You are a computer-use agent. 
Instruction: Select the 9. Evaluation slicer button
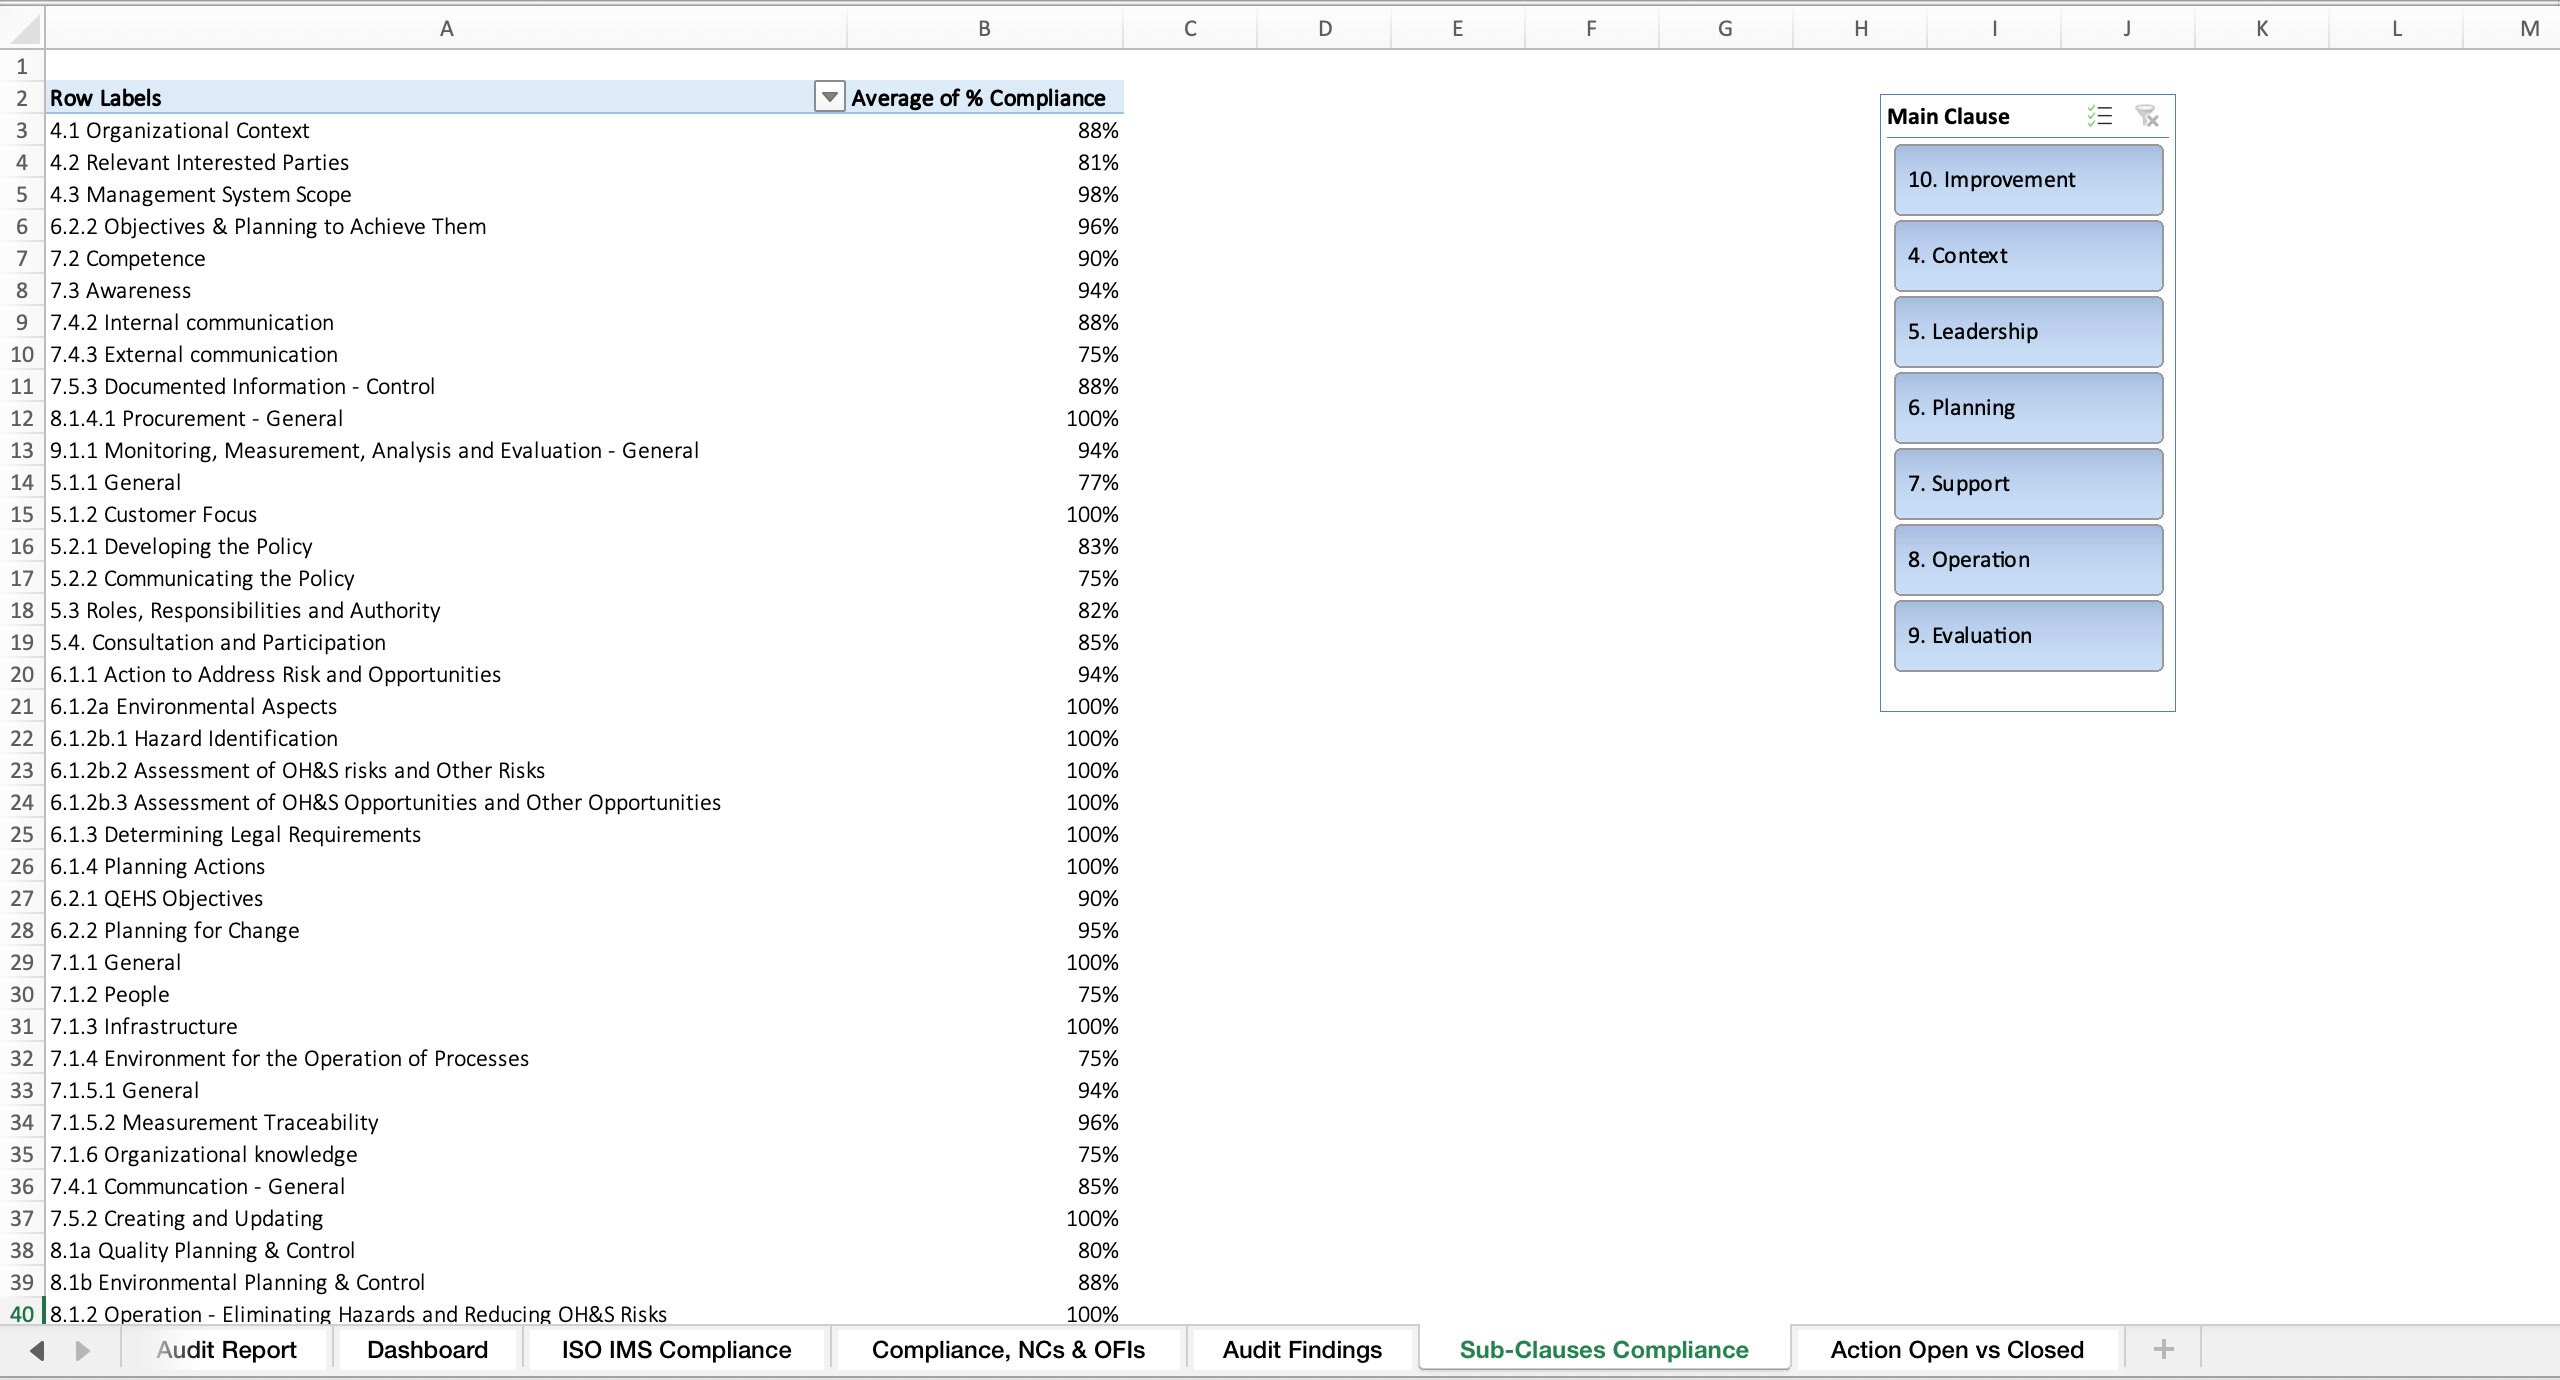pyautogui.click(x=2026, y=635)
